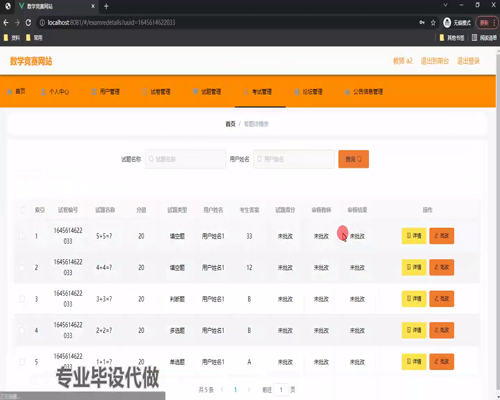Click 批改 for the 3+3=? row
Viewport: 500px width, 400px height.
point(442,299)
